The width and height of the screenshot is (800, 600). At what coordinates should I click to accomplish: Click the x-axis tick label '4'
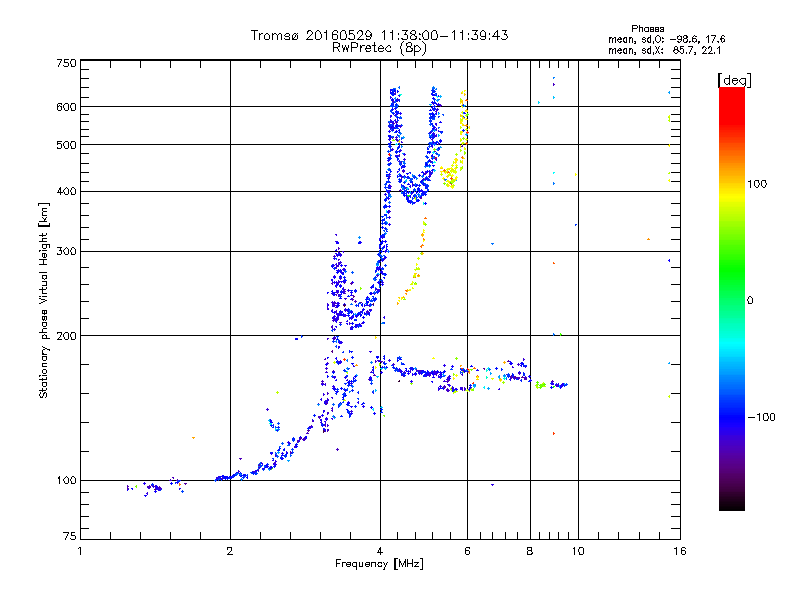coord(380,551)
